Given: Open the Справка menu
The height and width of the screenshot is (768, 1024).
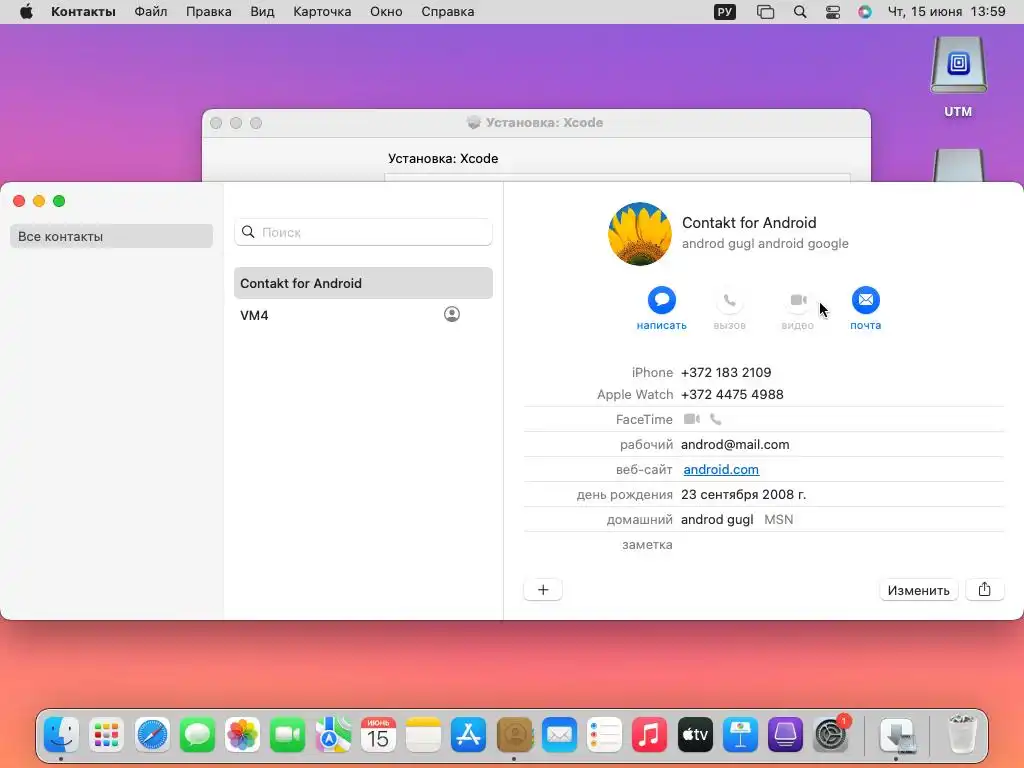Looking at the screenshot, I should pyautogui.click(x=447, y=12).
